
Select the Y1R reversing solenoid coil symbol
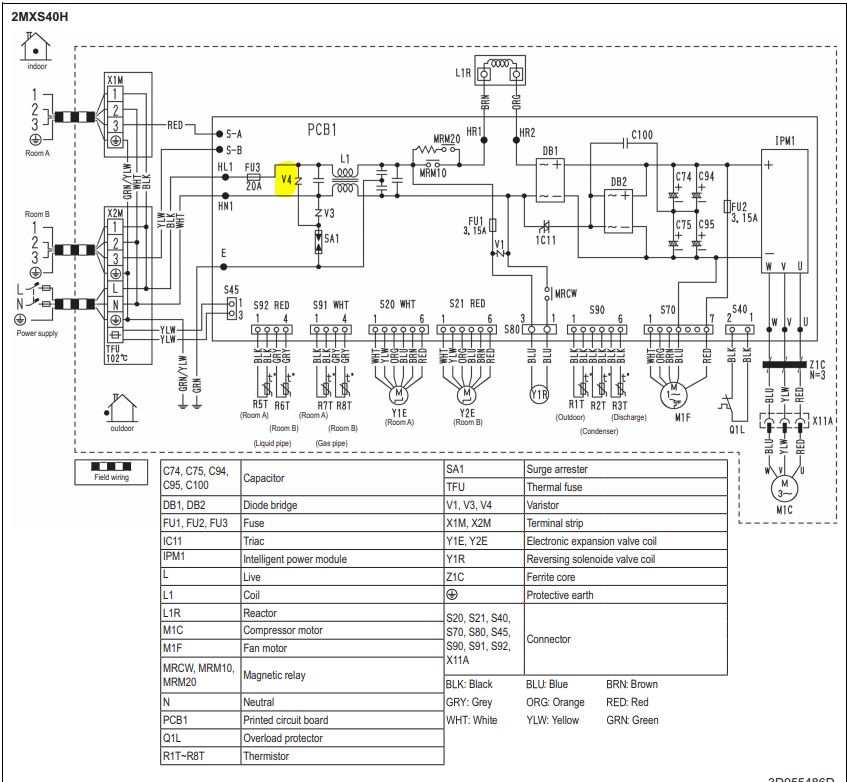click(540, 391)
